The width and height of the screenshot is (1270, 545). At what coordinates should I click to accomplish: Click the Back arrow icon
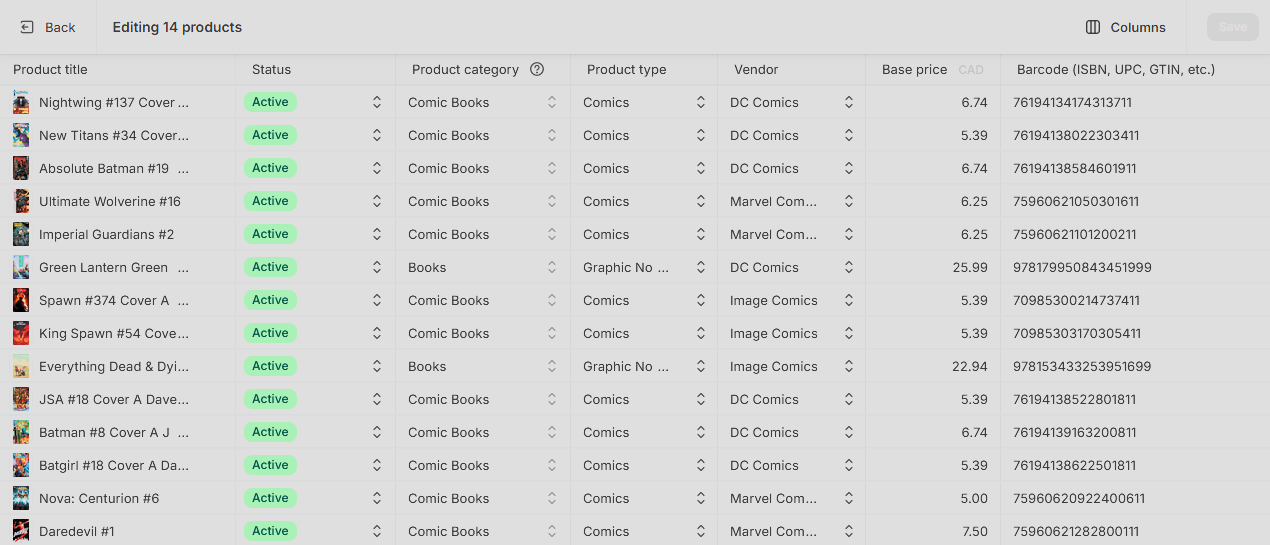tap(27, 27)
